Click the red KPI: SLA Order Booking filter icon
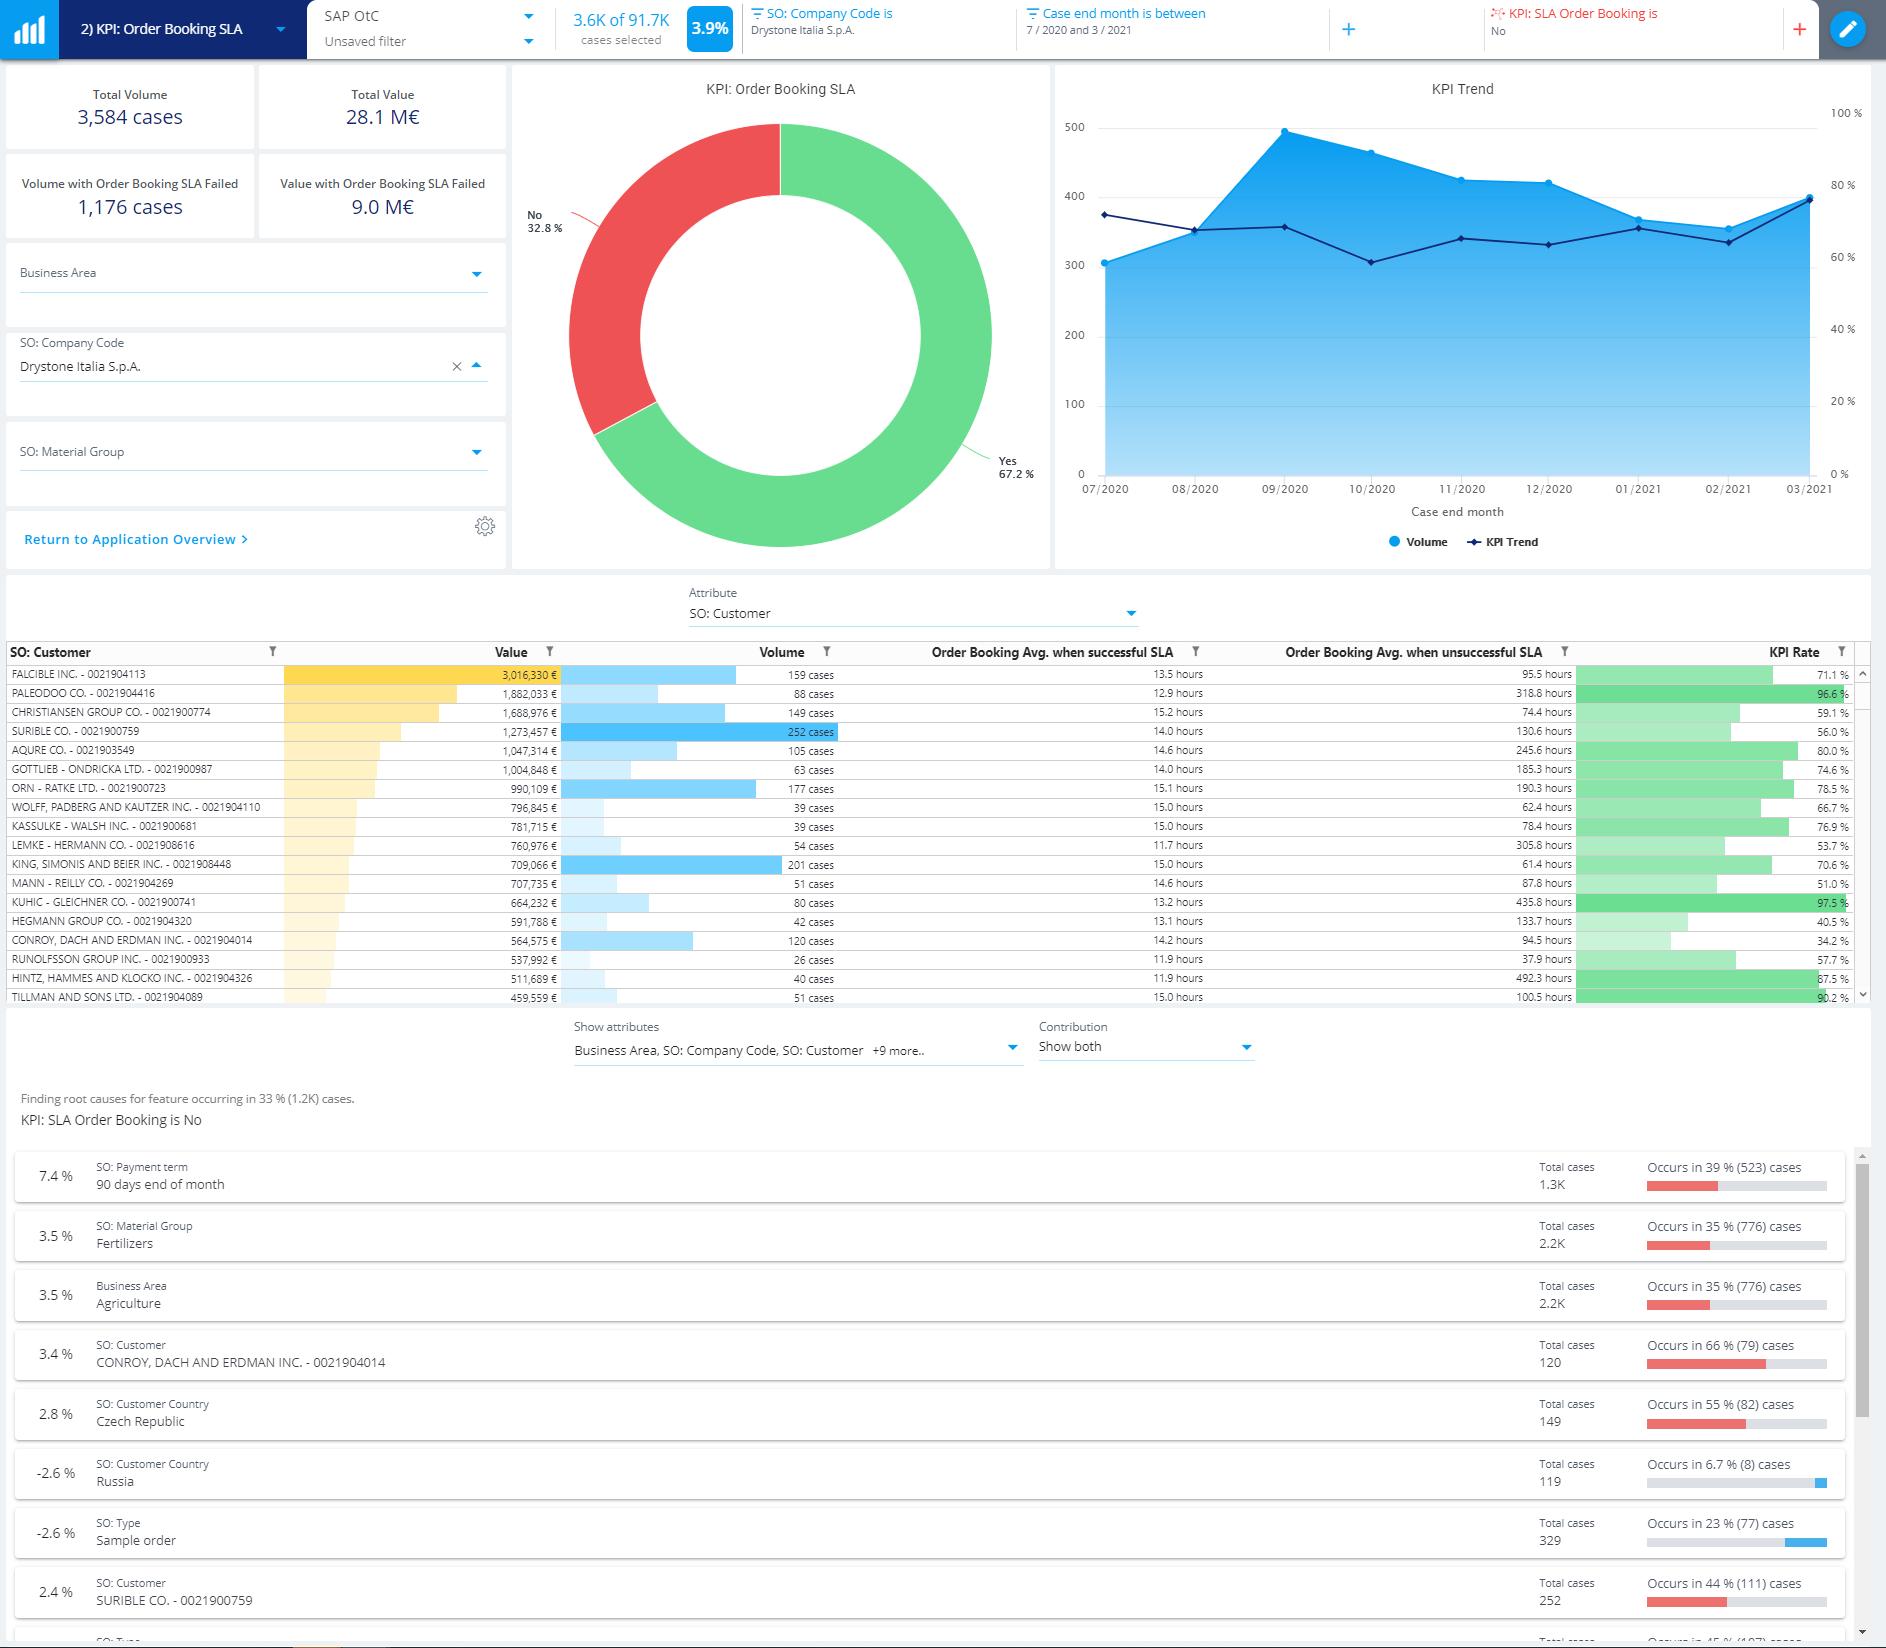This screenshot has height=1648, width=1886. 1496,13
